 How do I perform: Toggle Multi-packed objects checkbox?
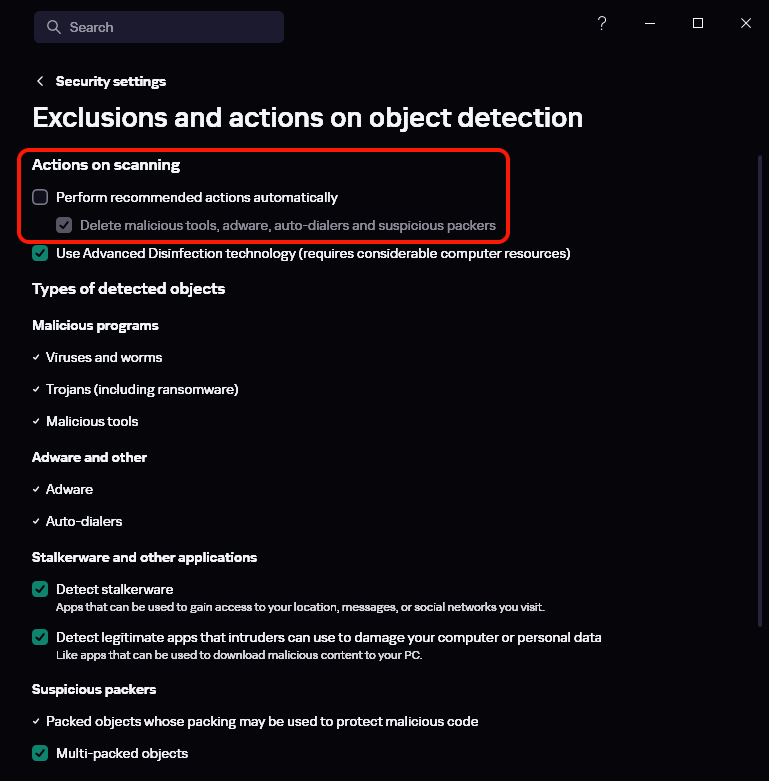point(40,753)
